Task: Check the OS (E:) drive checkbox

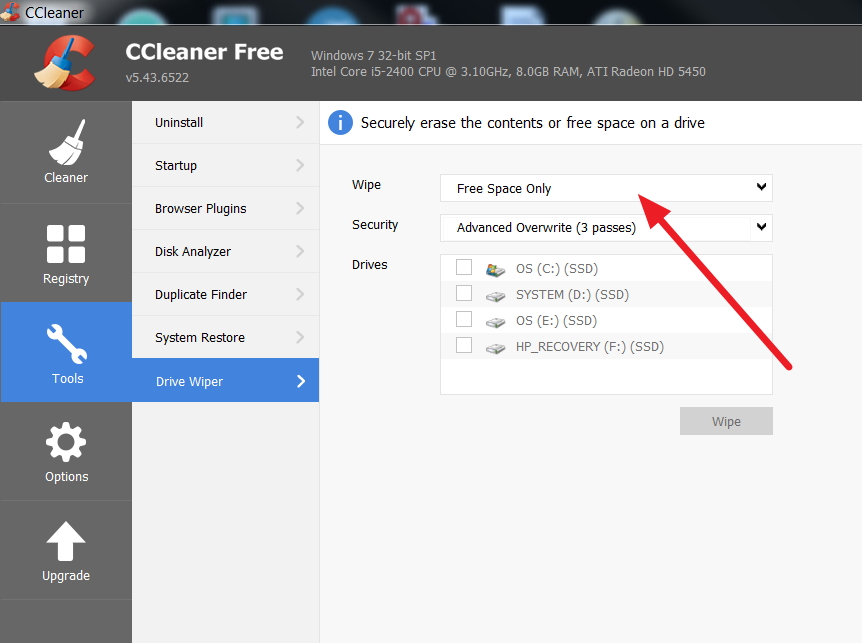Action: pos(464,319)
